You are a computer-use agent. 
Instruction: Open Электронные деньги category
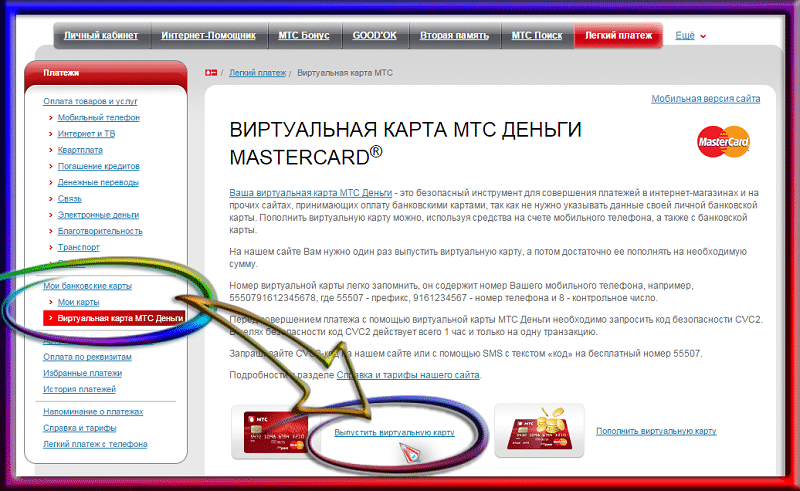pyautogui.click(x=98, y=215)
